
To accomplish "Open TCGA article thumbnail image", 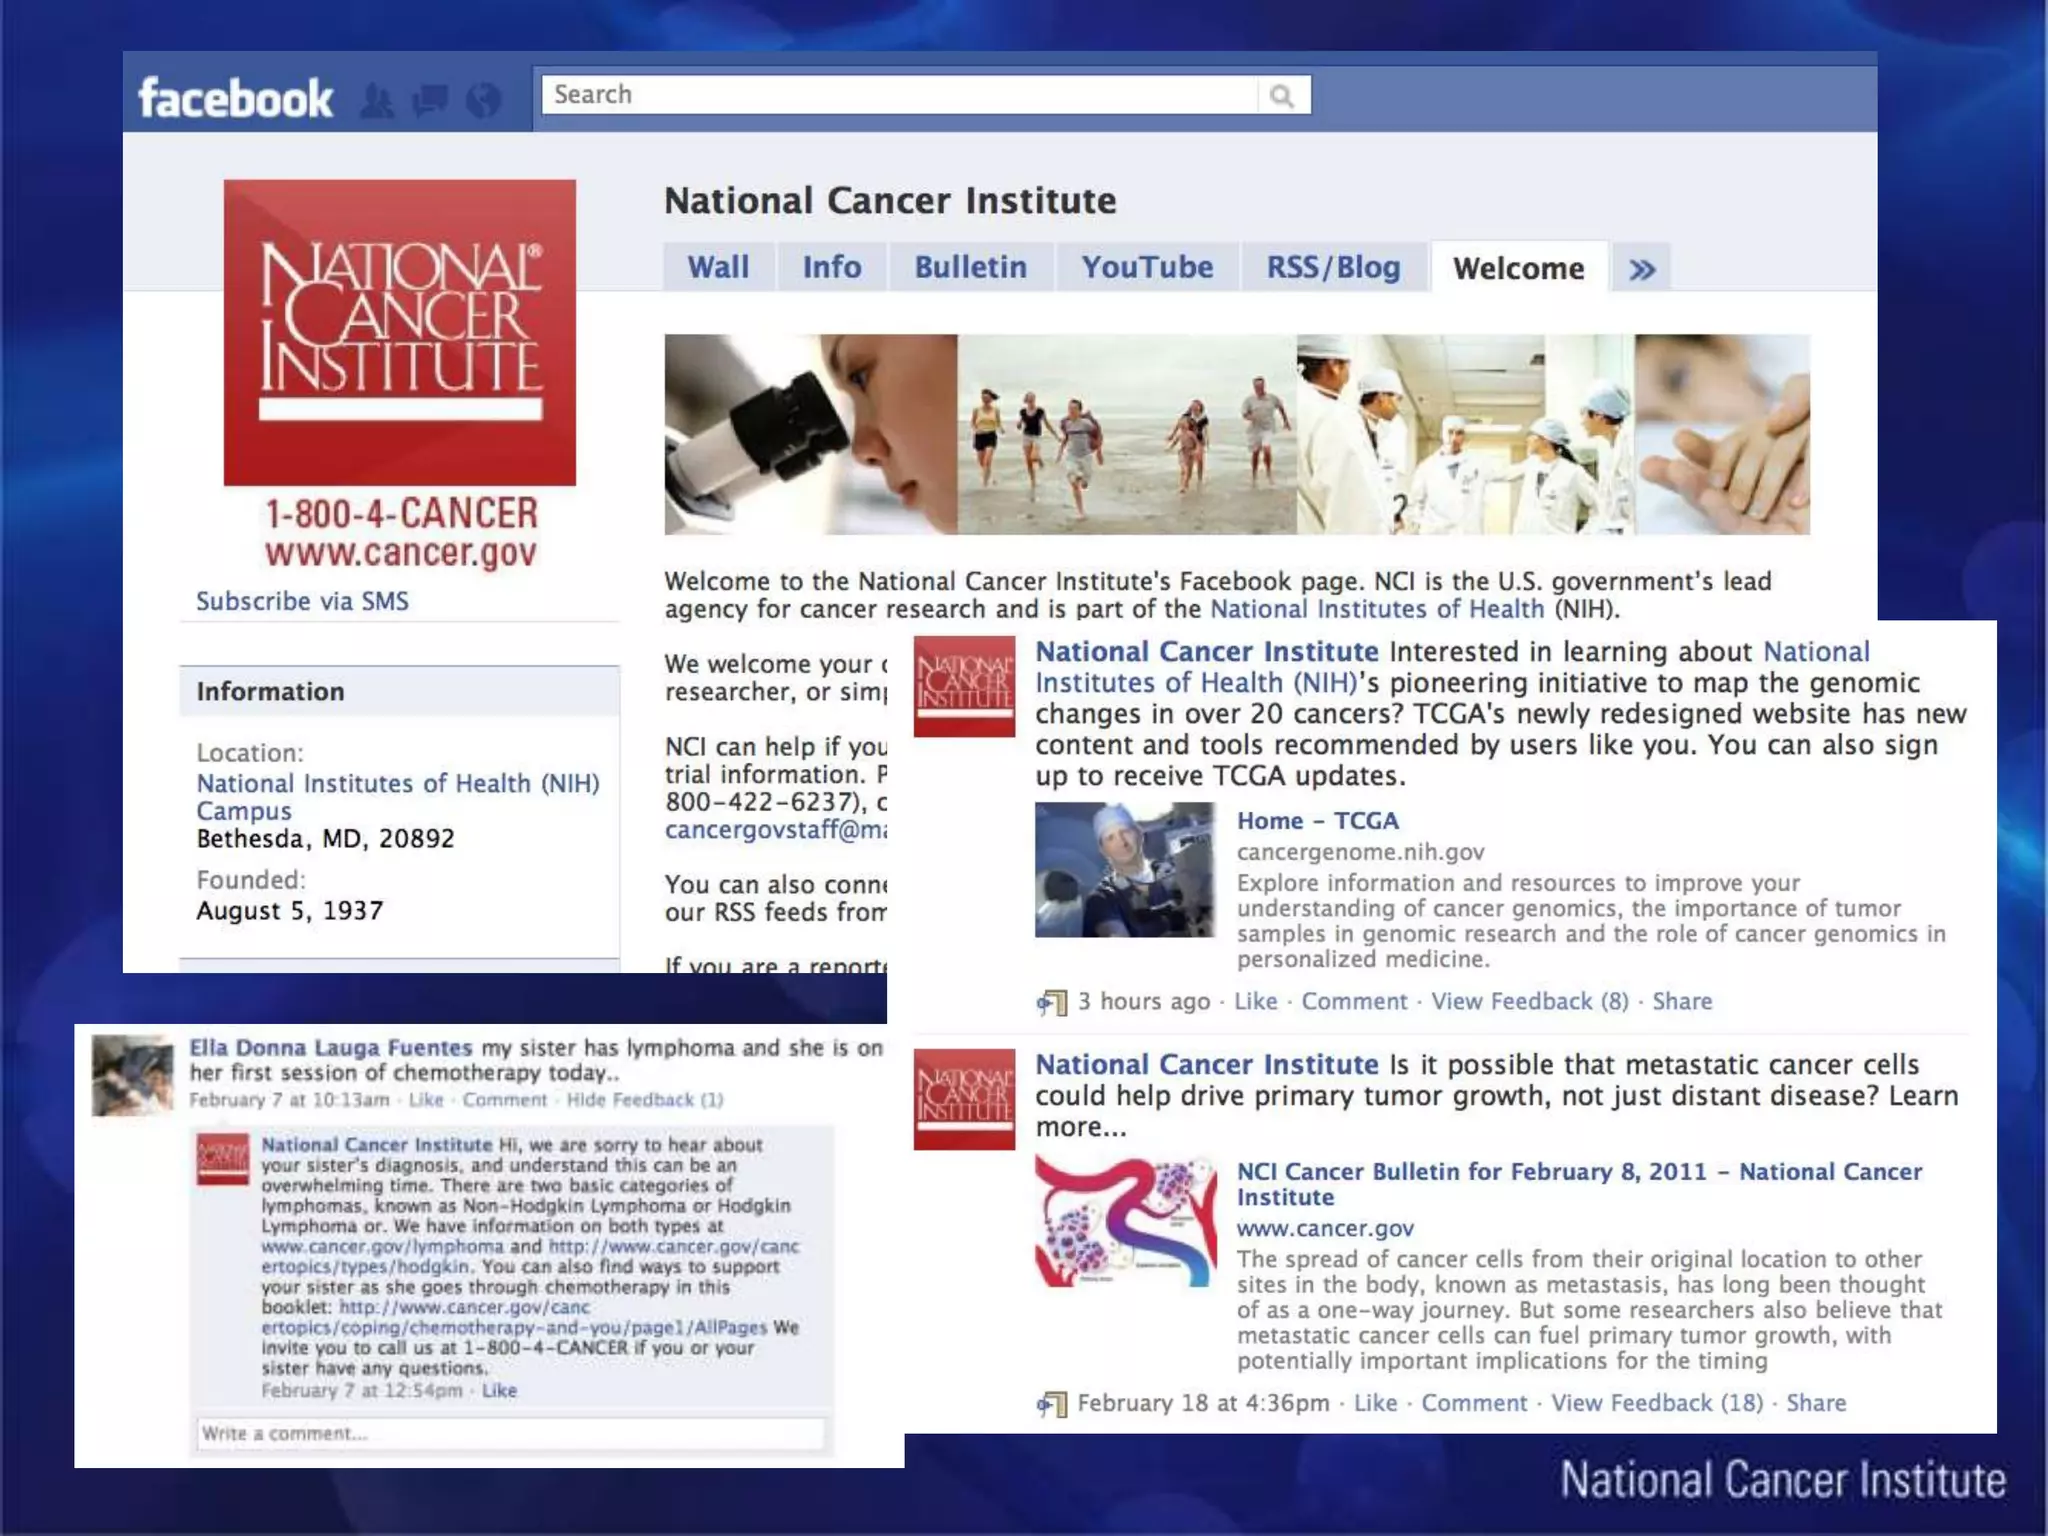I will tap(1124, 869).
